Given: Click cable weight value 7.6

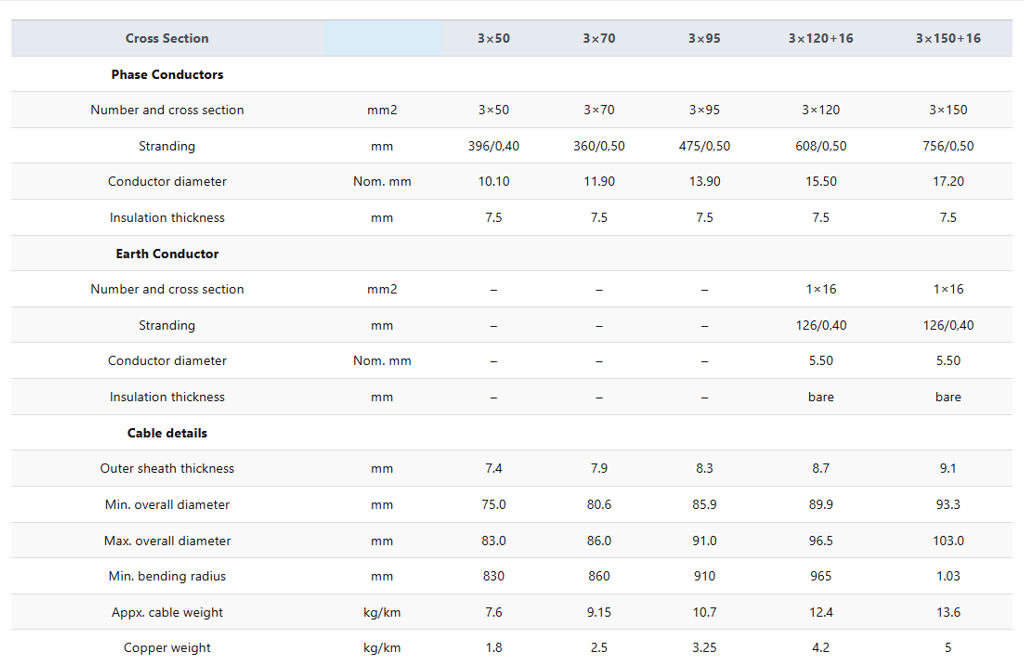Looking at the screenshot, I should [x=494, y=613].
